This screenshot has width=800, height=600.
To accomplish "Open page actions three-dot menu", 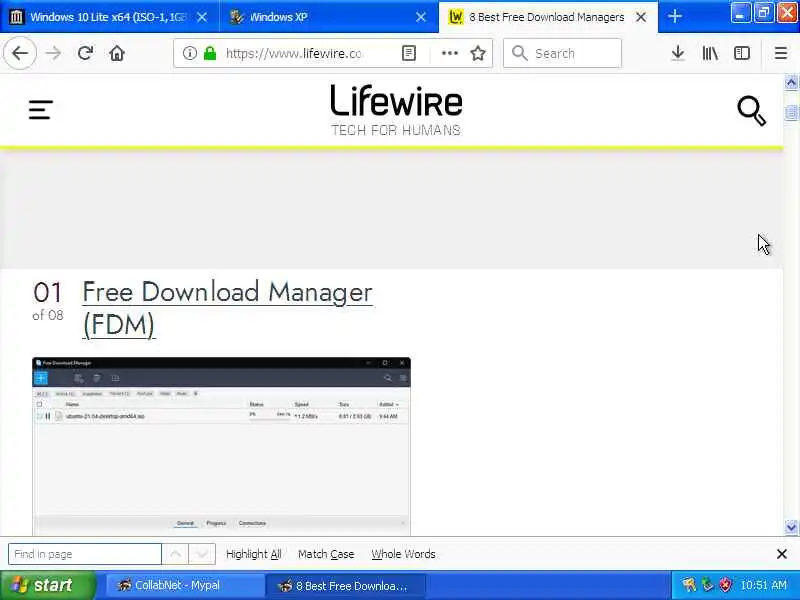I will 449,53.
